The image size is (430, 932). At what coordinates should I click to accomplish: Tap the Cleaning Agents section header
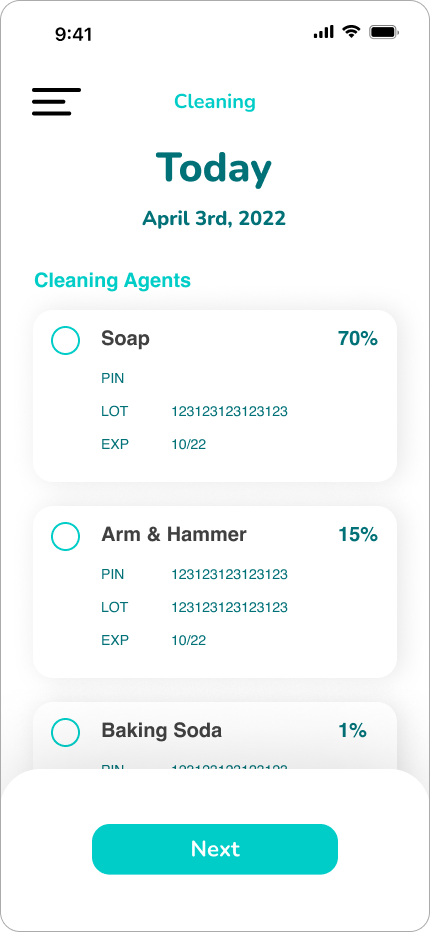(112, 280)
